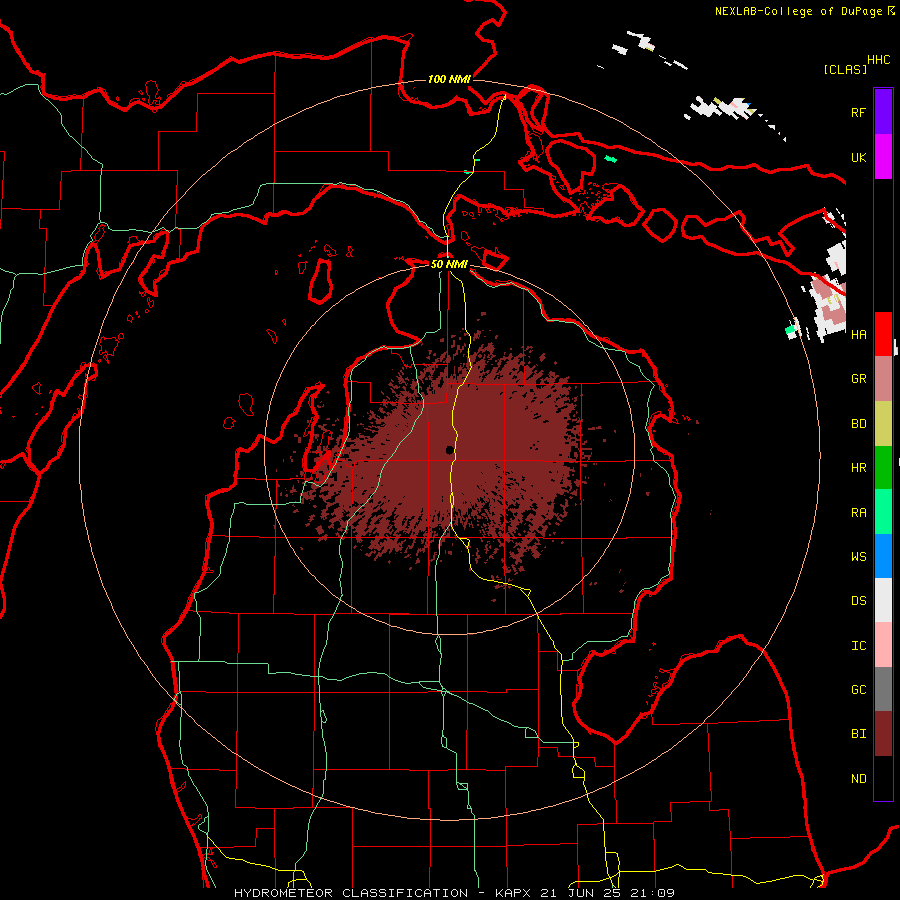Click the "HA" legend label

tap(858, 334)
